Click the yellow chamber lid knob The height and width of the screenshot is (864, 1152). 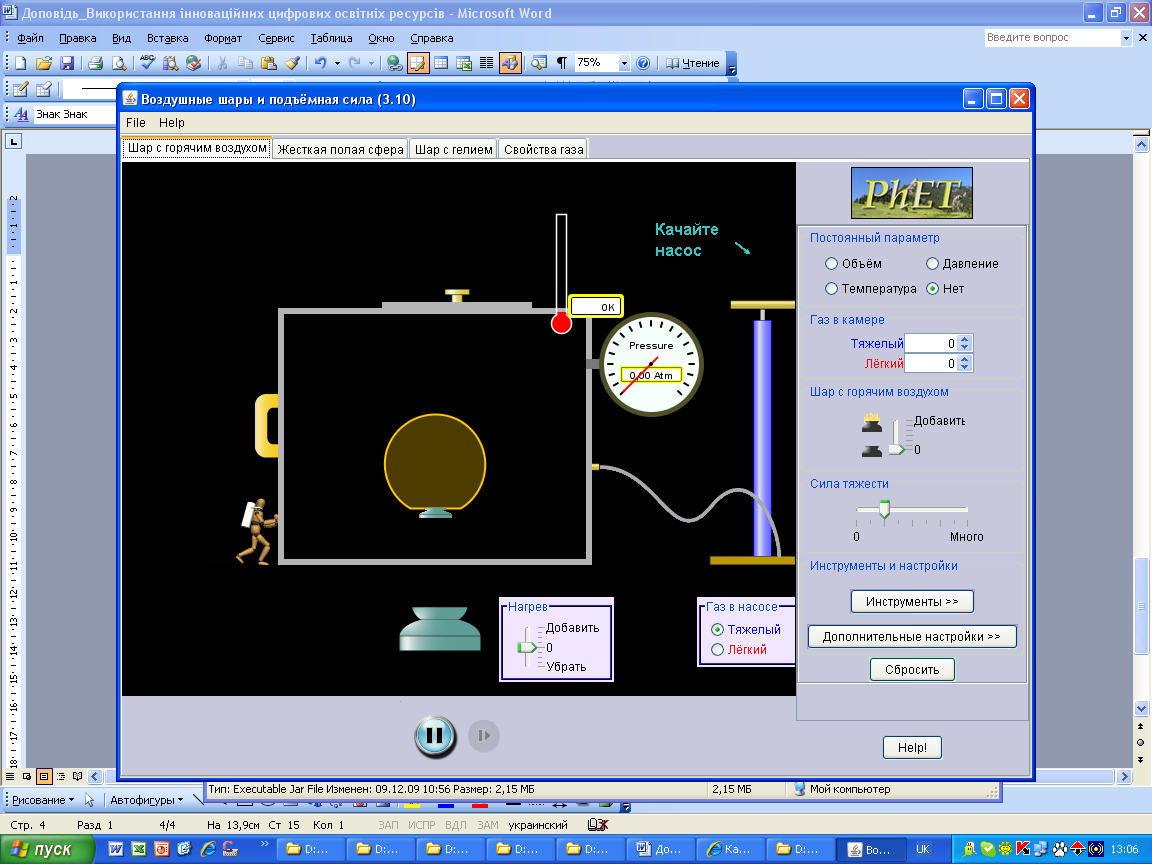pyautogui.click(x=457, y=295)
